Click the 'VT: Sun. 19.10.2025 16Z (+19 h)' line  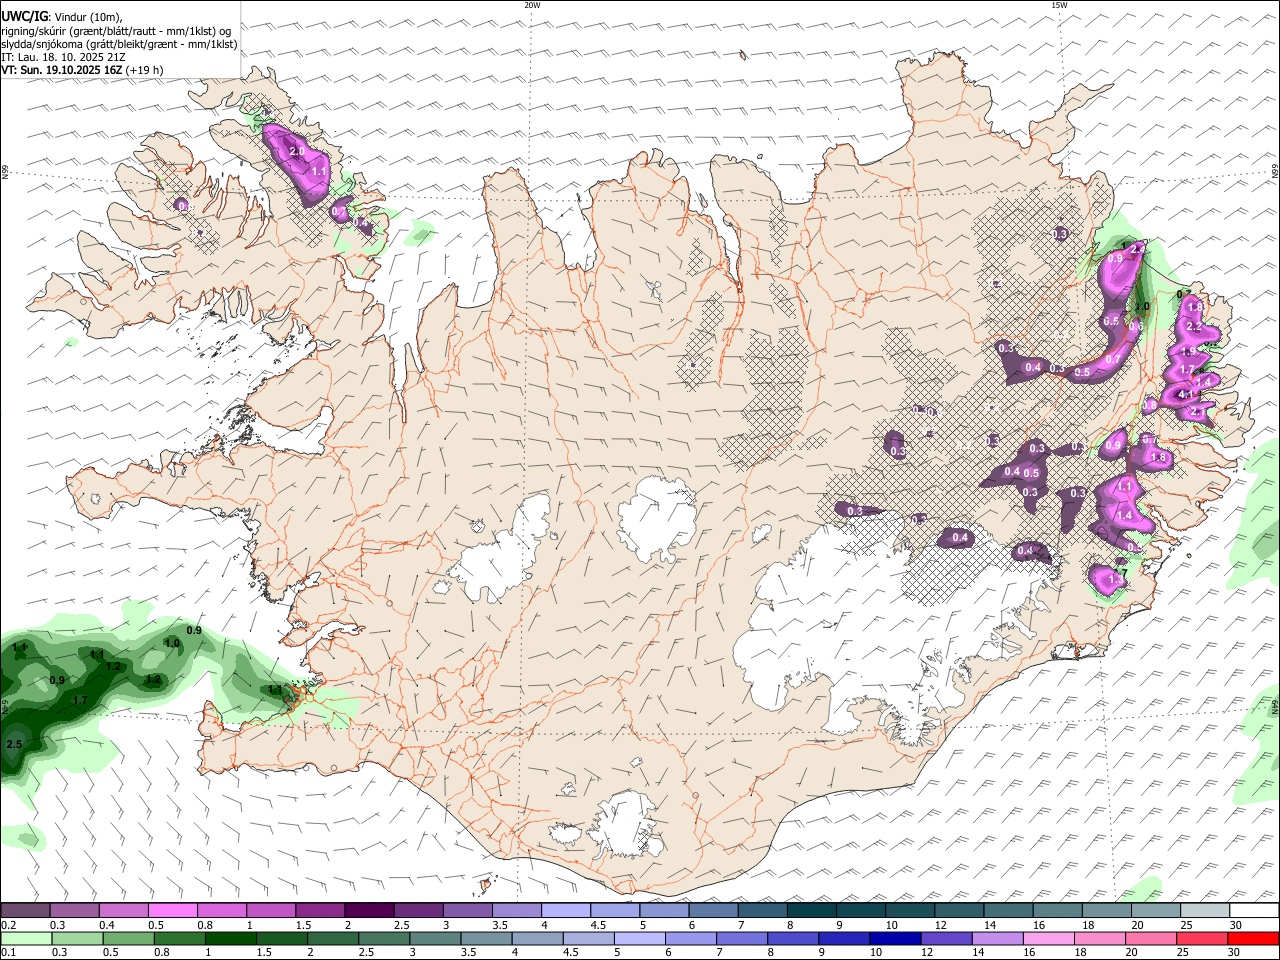[82, 70]
